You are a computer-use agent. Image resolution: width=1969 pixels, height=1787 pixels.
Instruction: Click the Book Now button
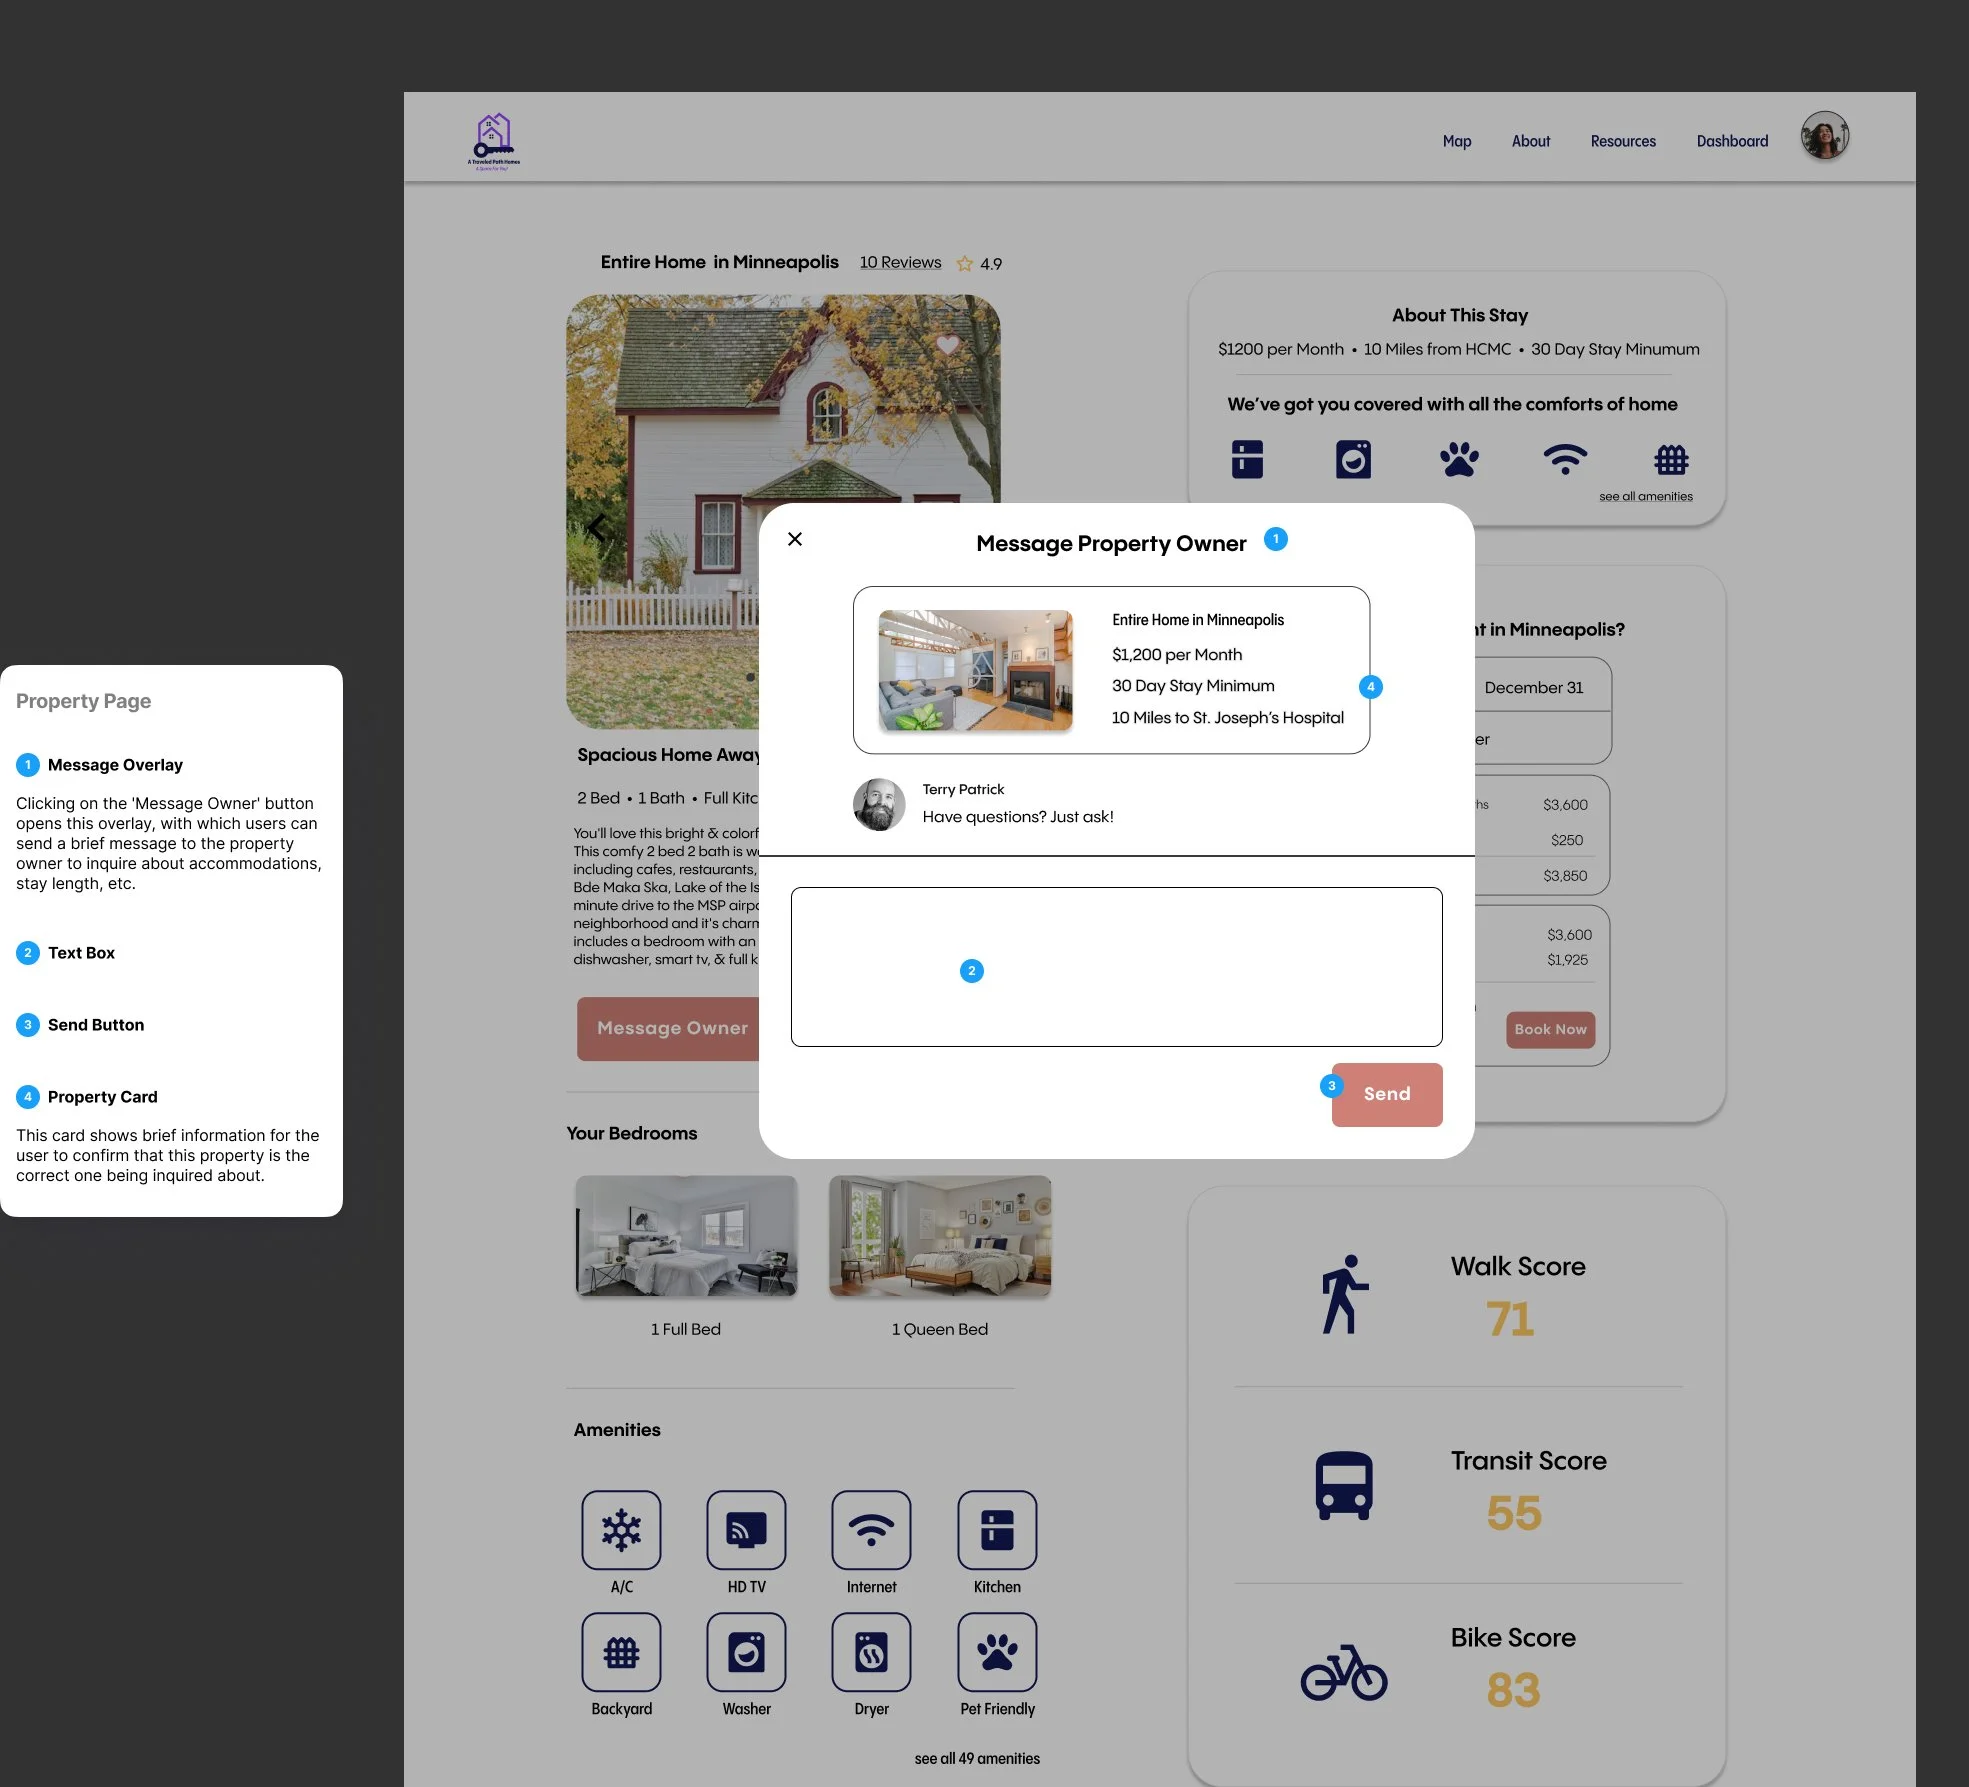point(1550,1029)
